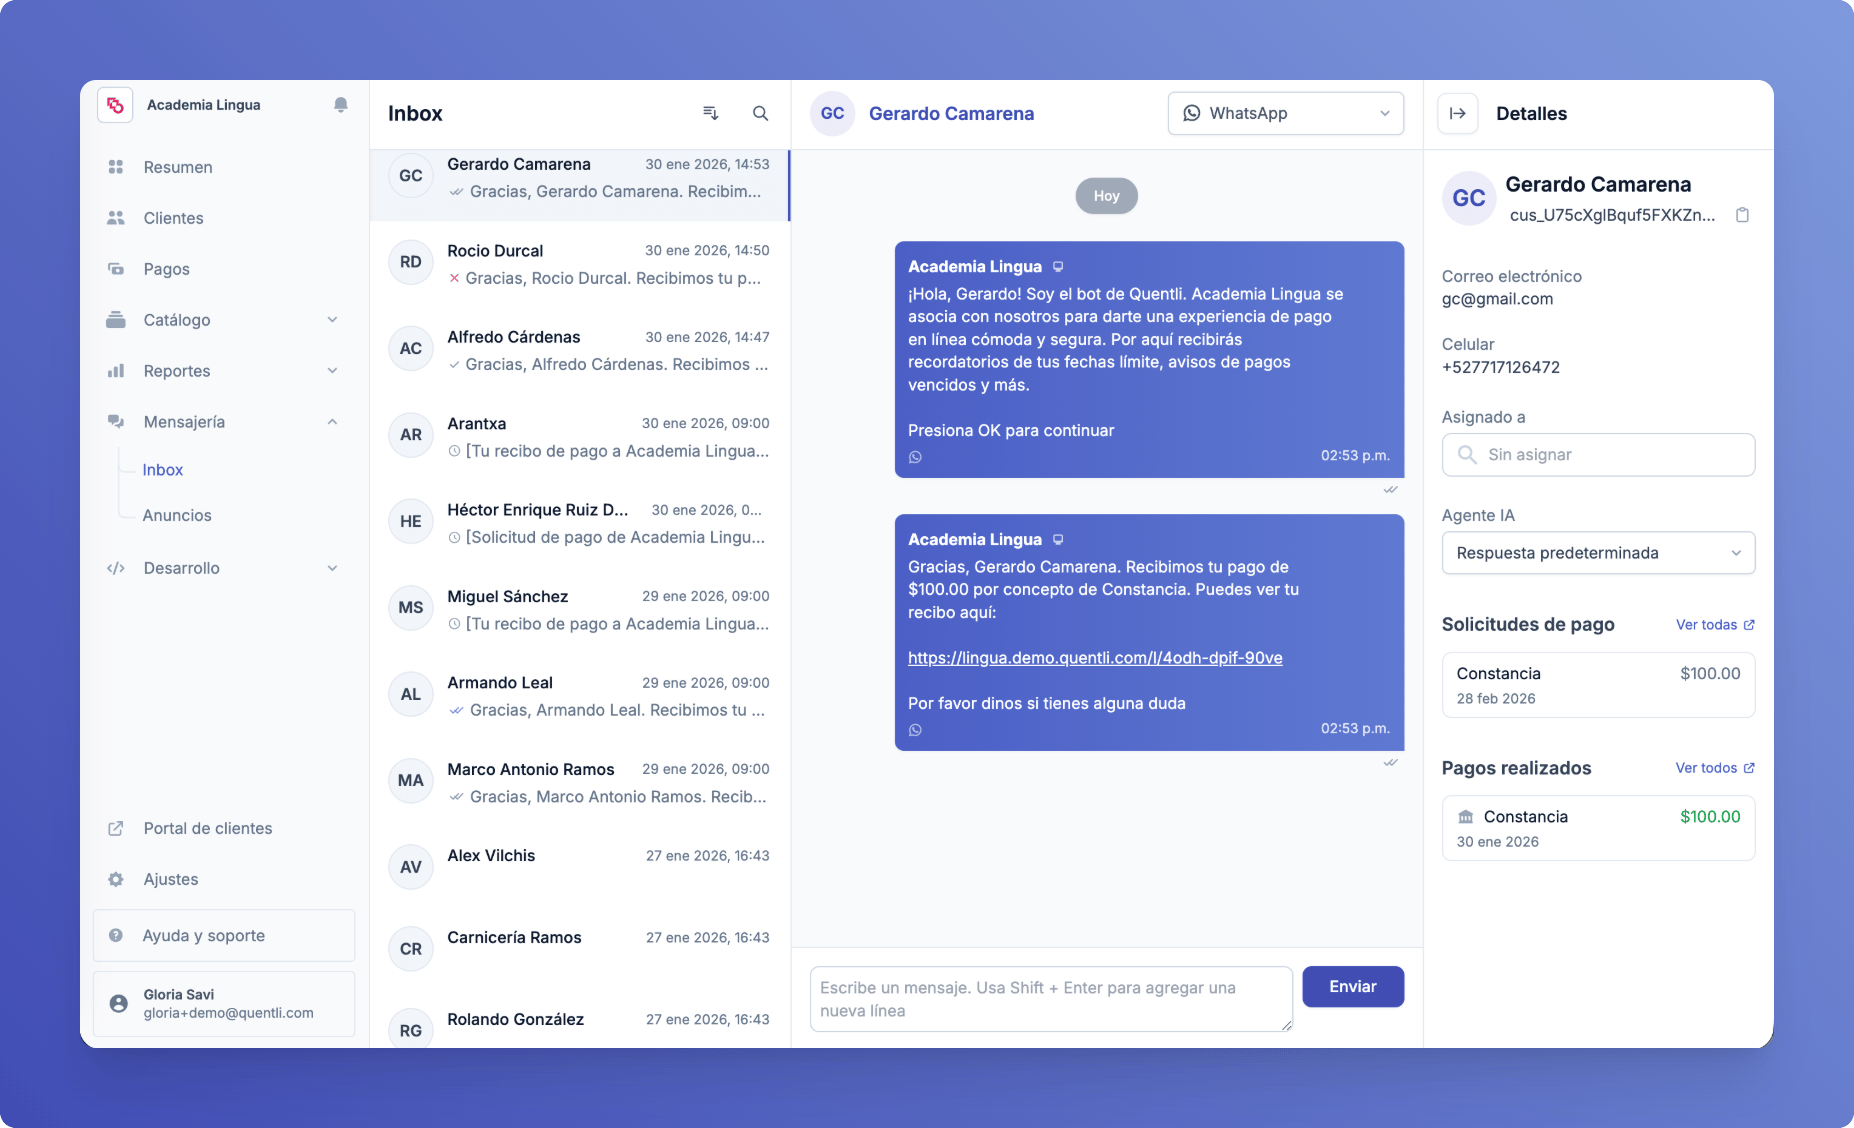
Task: Focus the message text input box
Action: [1051, 999]
